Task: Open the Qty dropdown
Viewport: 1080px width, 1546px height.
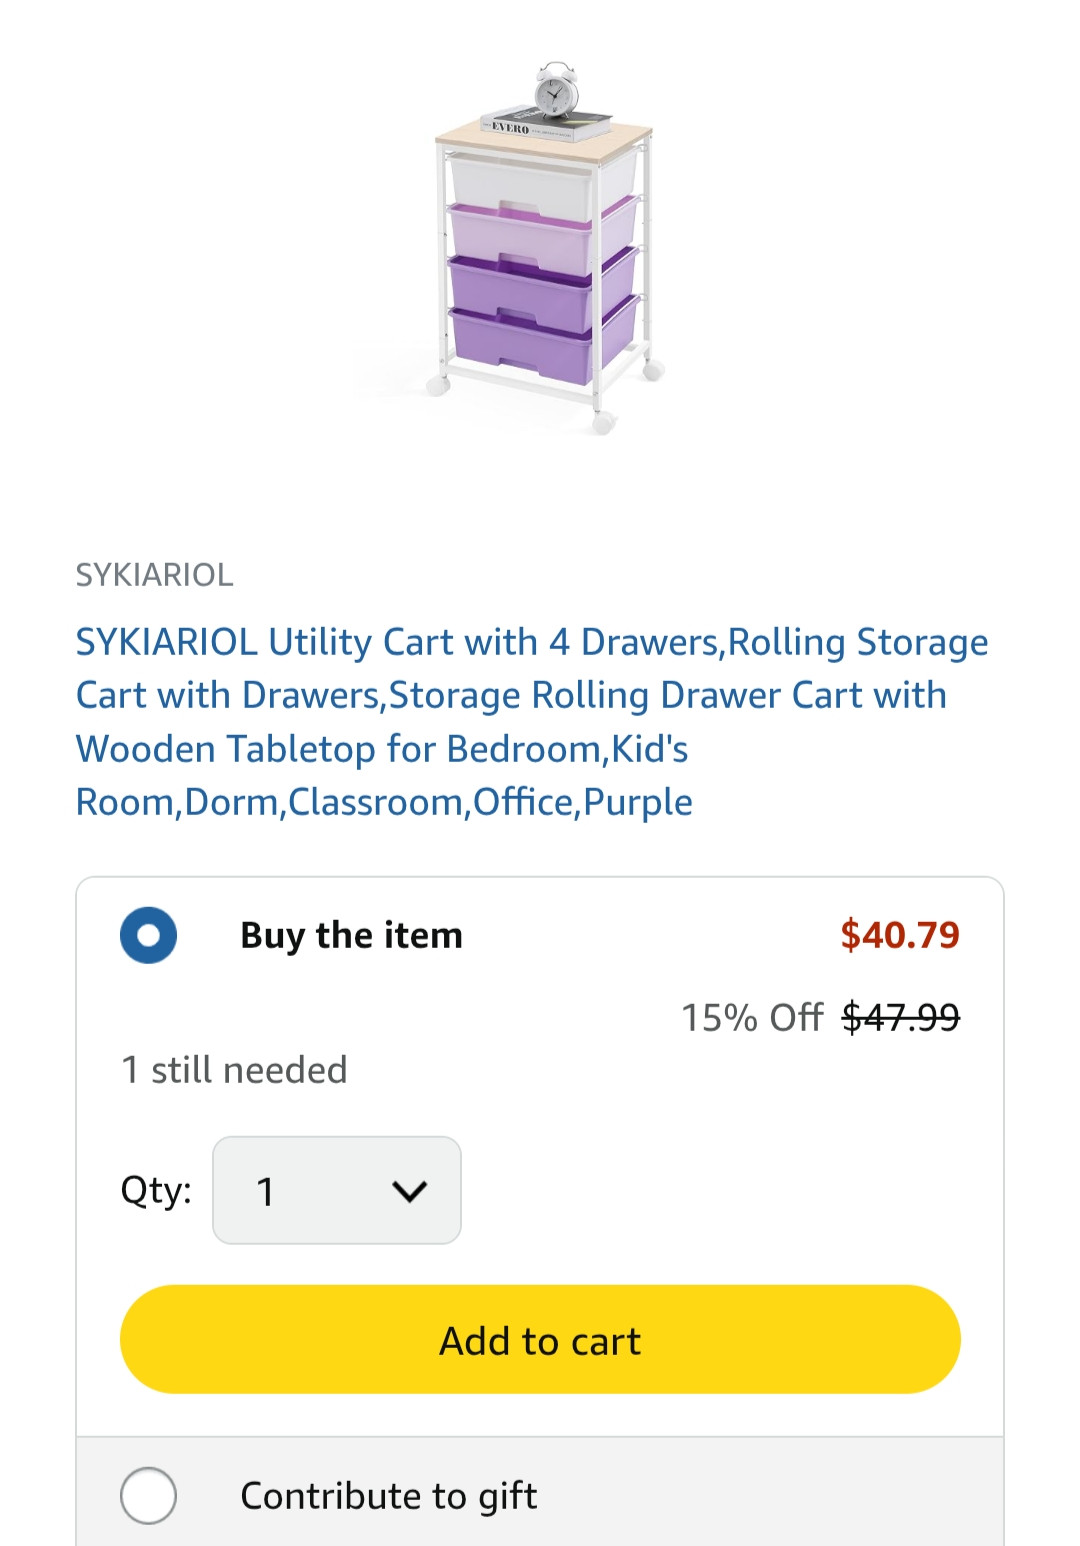Action: point(337,1190)
